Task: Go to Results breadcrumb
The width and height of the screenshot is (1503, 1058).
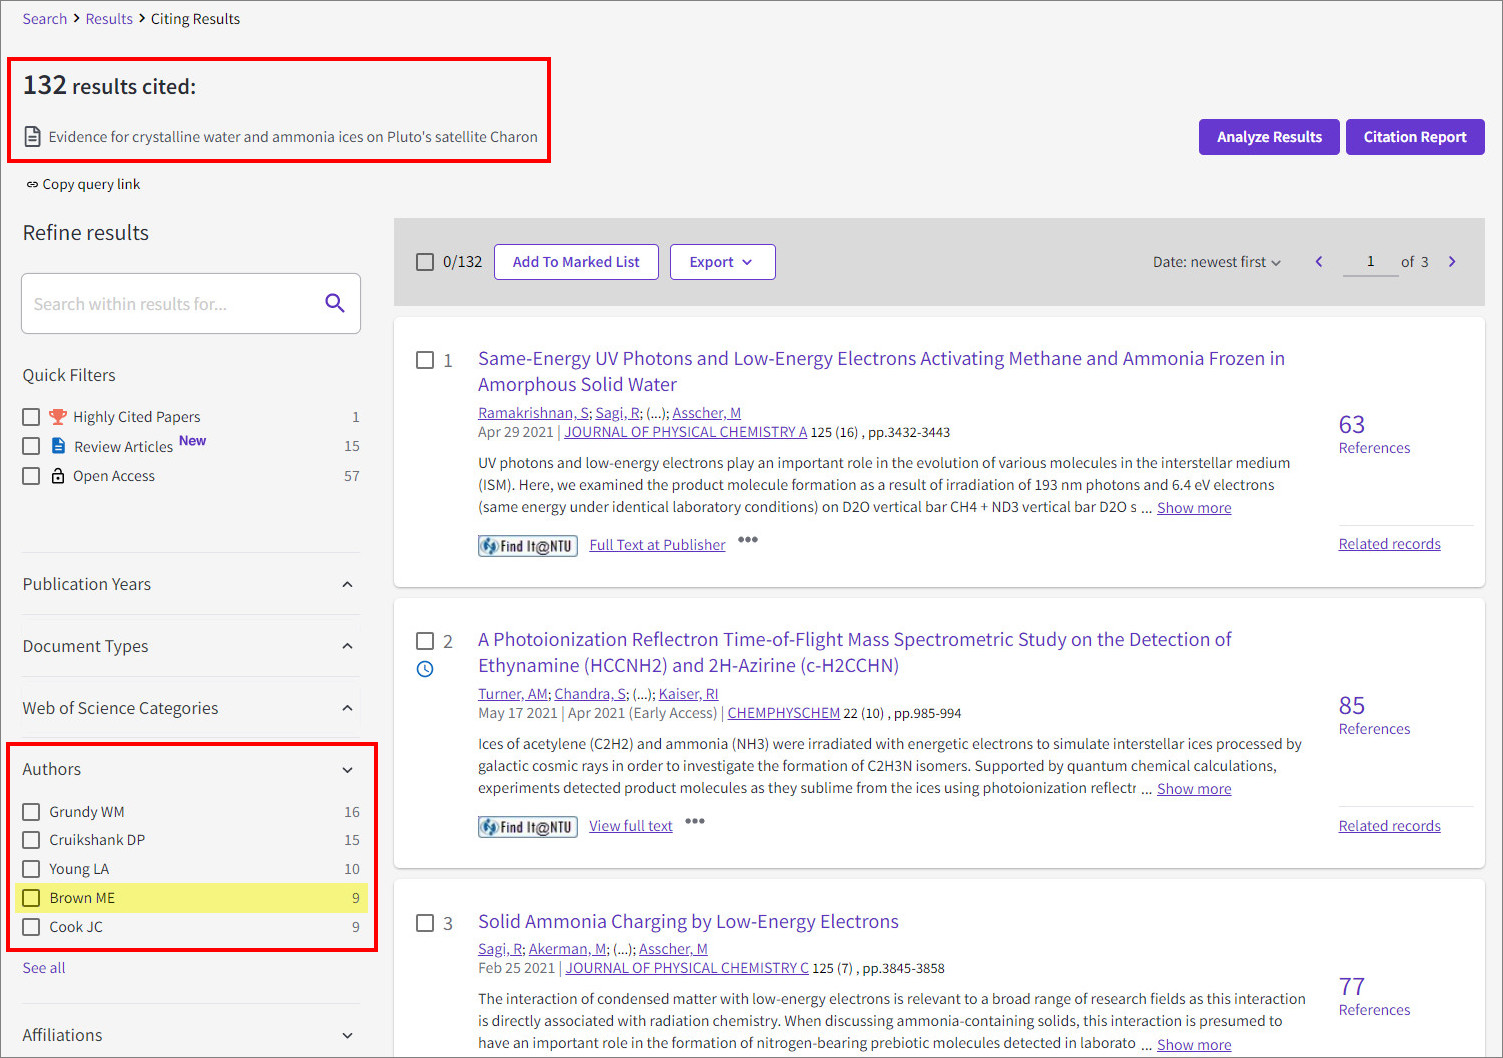Action: (109, 19)
